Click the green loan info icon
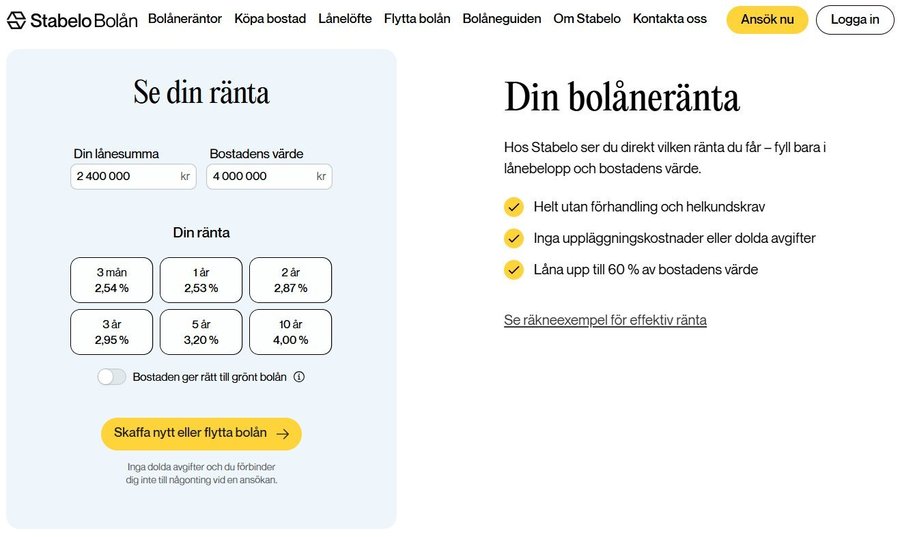The height and width of the screenshot is (537, 900). 299,377
